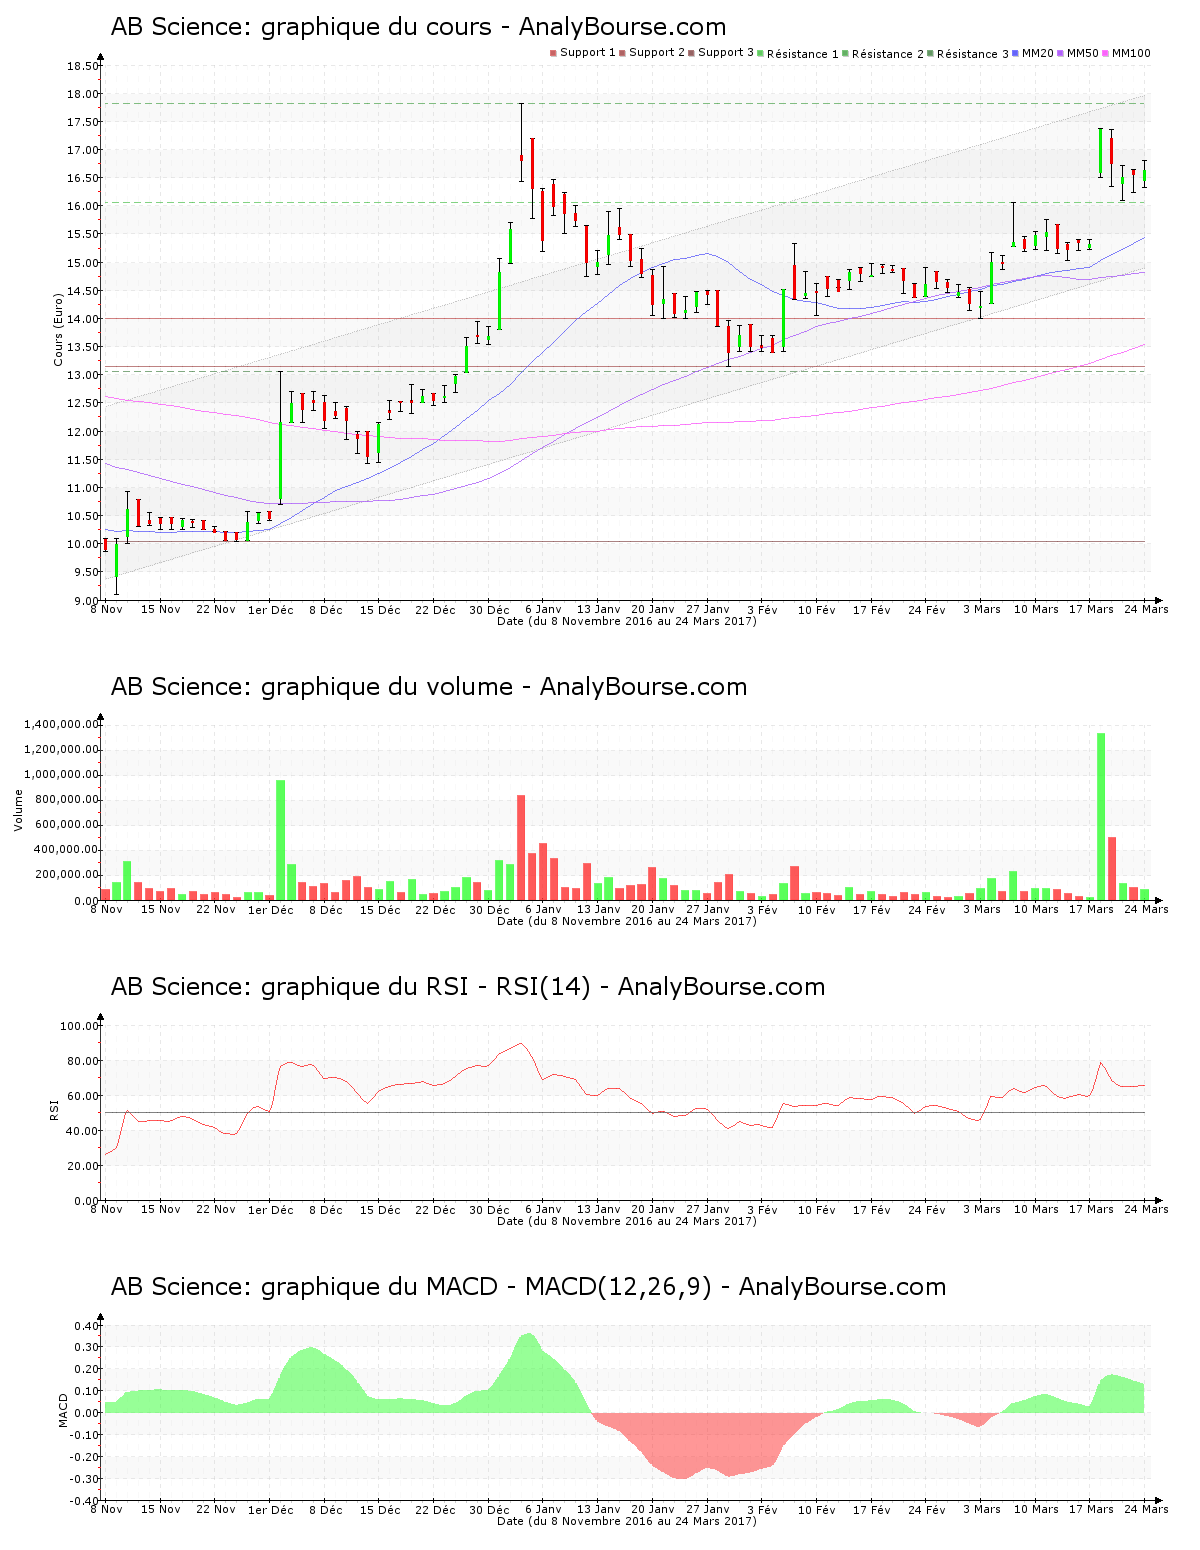The image size is (1200, 1550).
Task: Click the '3 Fév' date on volume chart
Action: pos(762,910)
